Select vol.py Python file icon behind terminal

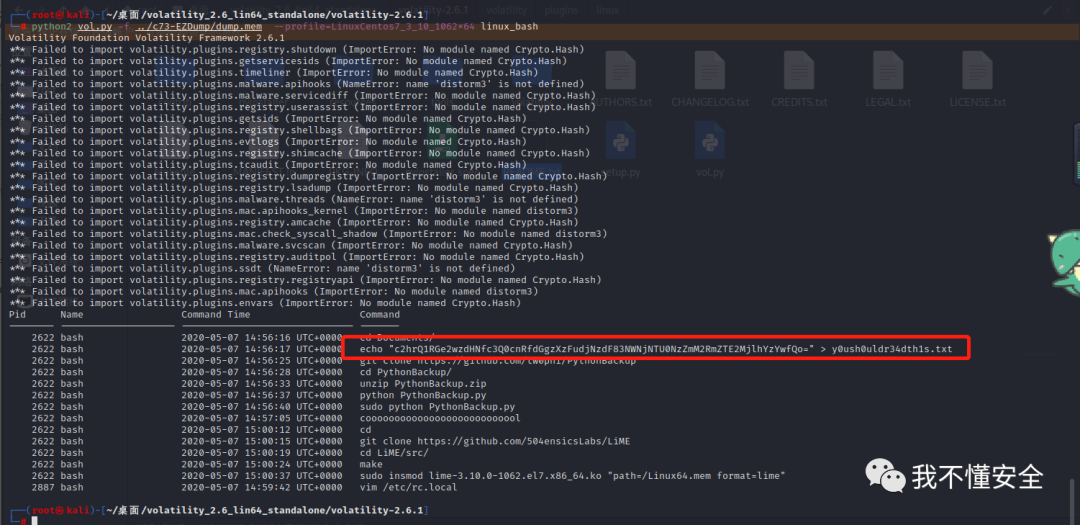point(709,150)
